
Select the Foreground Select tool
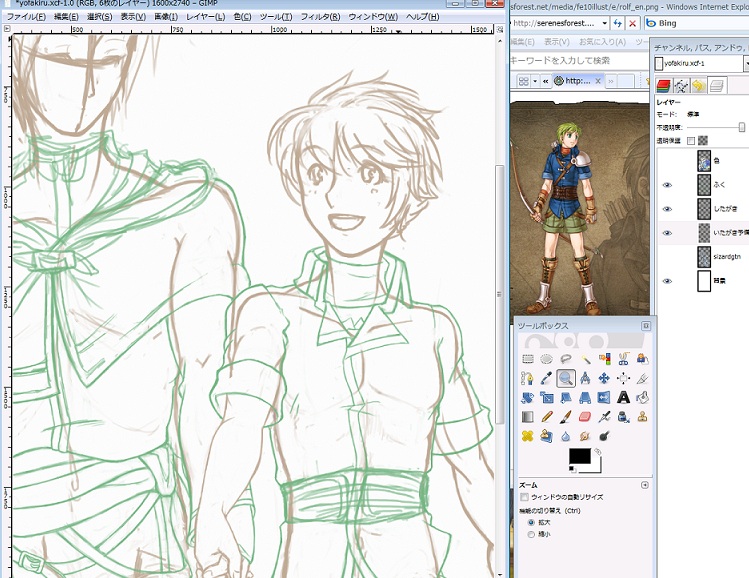[x=642, y=359]
